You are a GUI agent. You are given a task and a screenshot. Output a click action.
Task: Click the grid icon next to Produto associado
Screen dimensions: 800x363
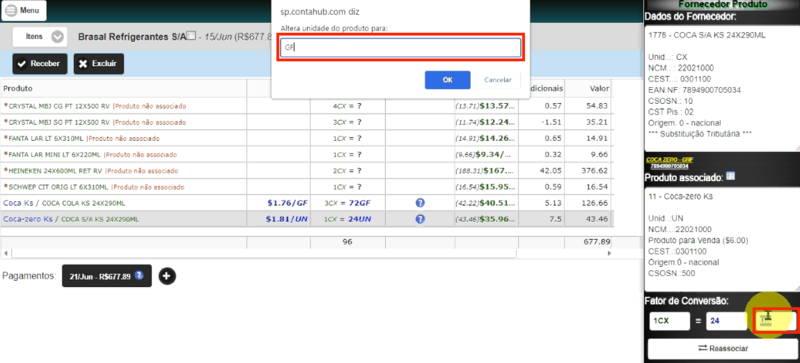(730, 176)
